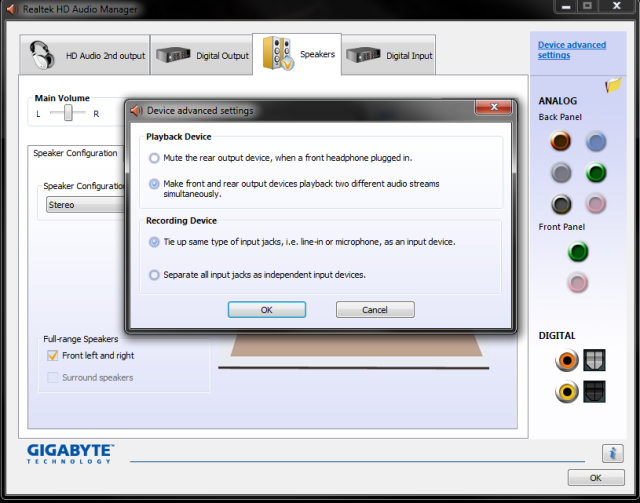Screen dimensions: 640x503
Task: Click the Digital Output device icon
Action: click(173, 55)
